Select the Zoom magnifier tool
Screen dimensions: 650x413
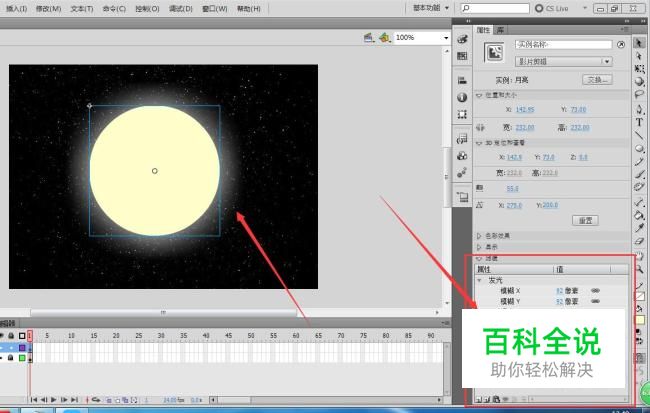(x=639, y=270)
